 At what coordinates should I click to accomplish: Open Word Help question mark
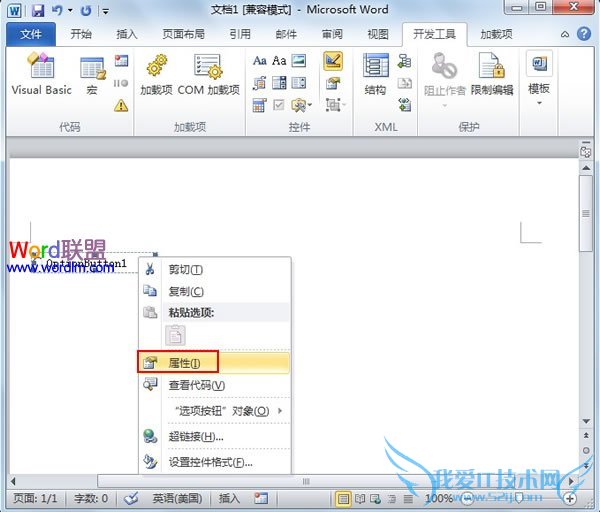tap(584, 34)
